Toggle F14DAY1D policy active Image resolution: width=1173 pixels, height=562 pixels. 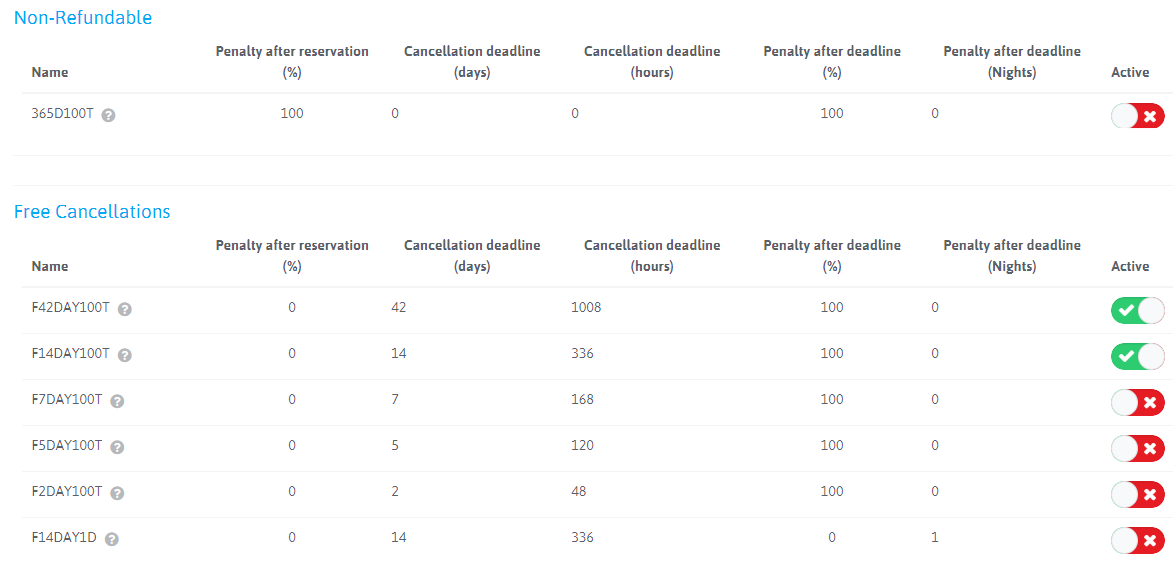[1137, 540]
